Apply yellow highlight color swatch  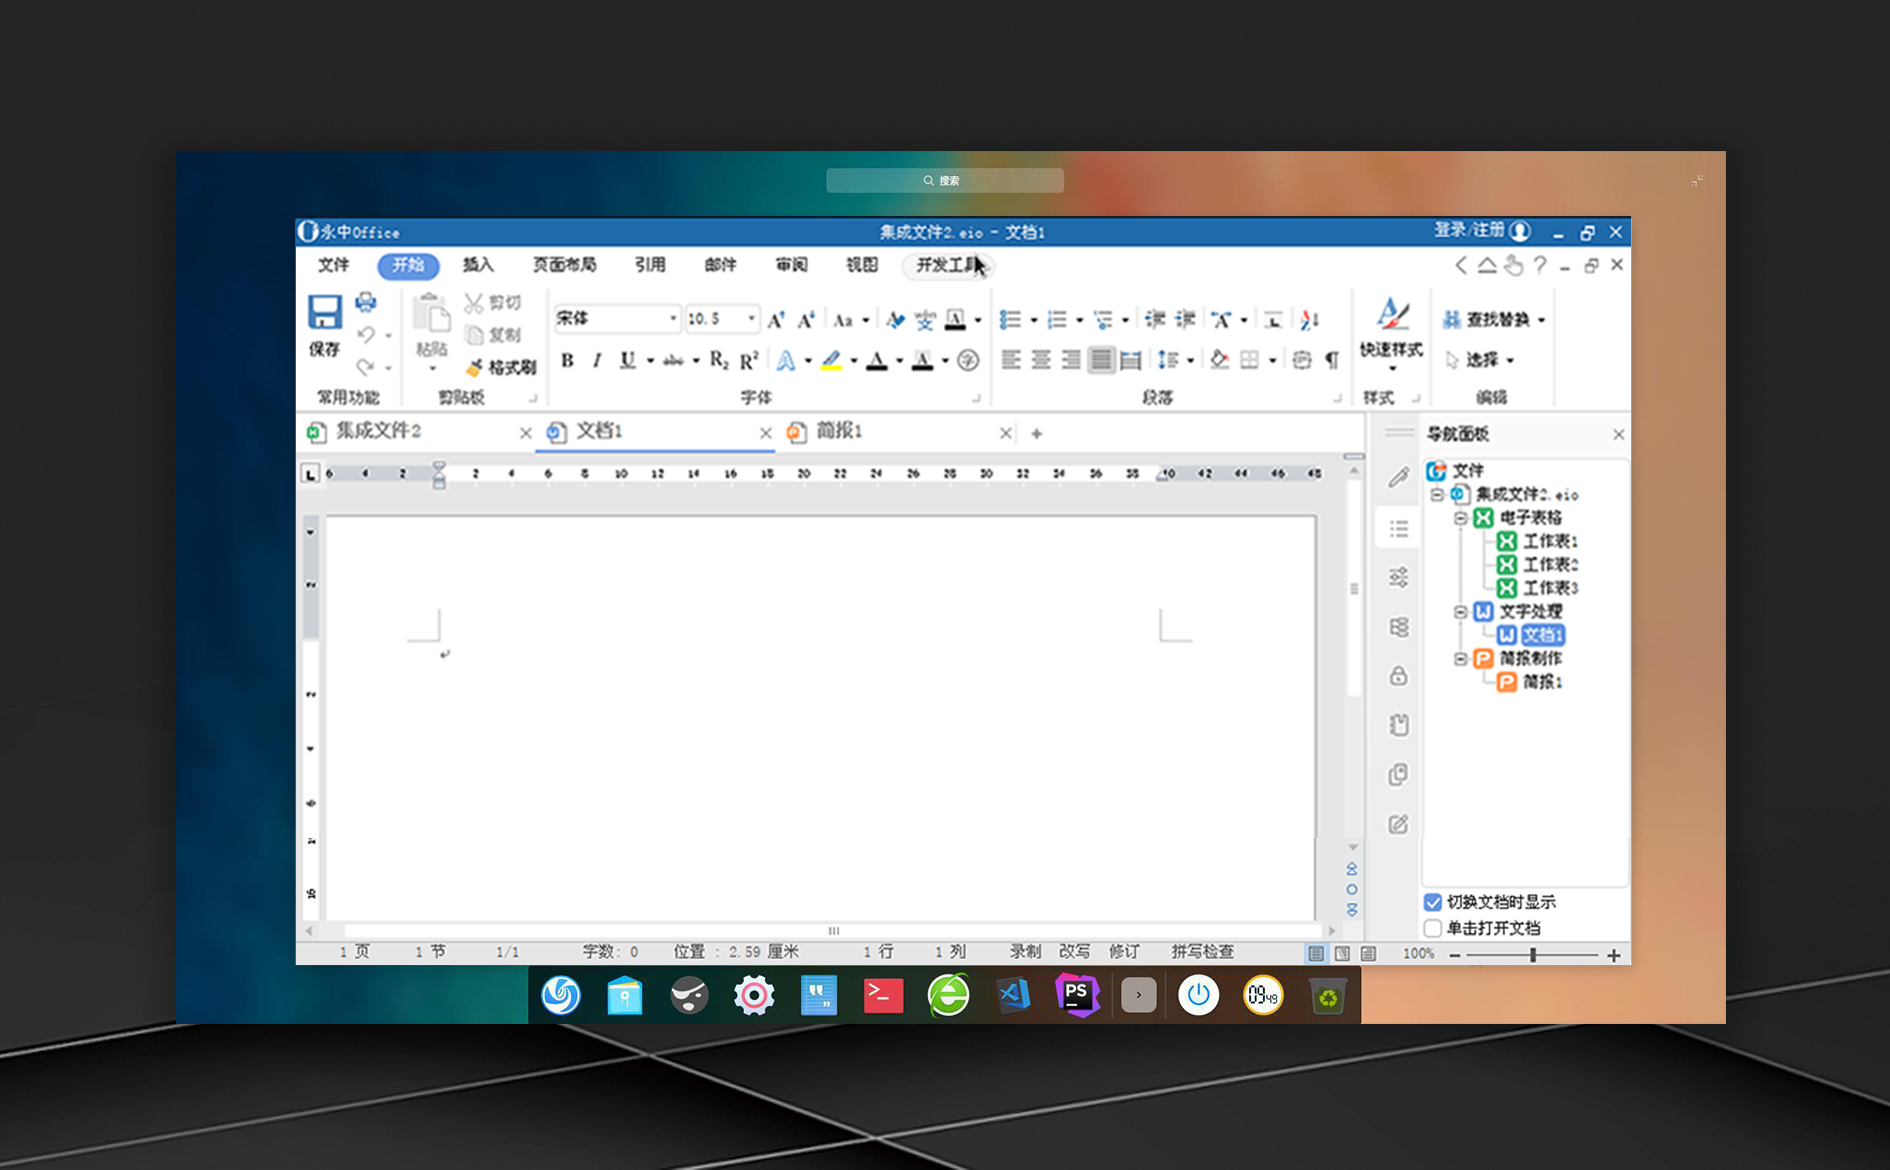coord(831,361)
